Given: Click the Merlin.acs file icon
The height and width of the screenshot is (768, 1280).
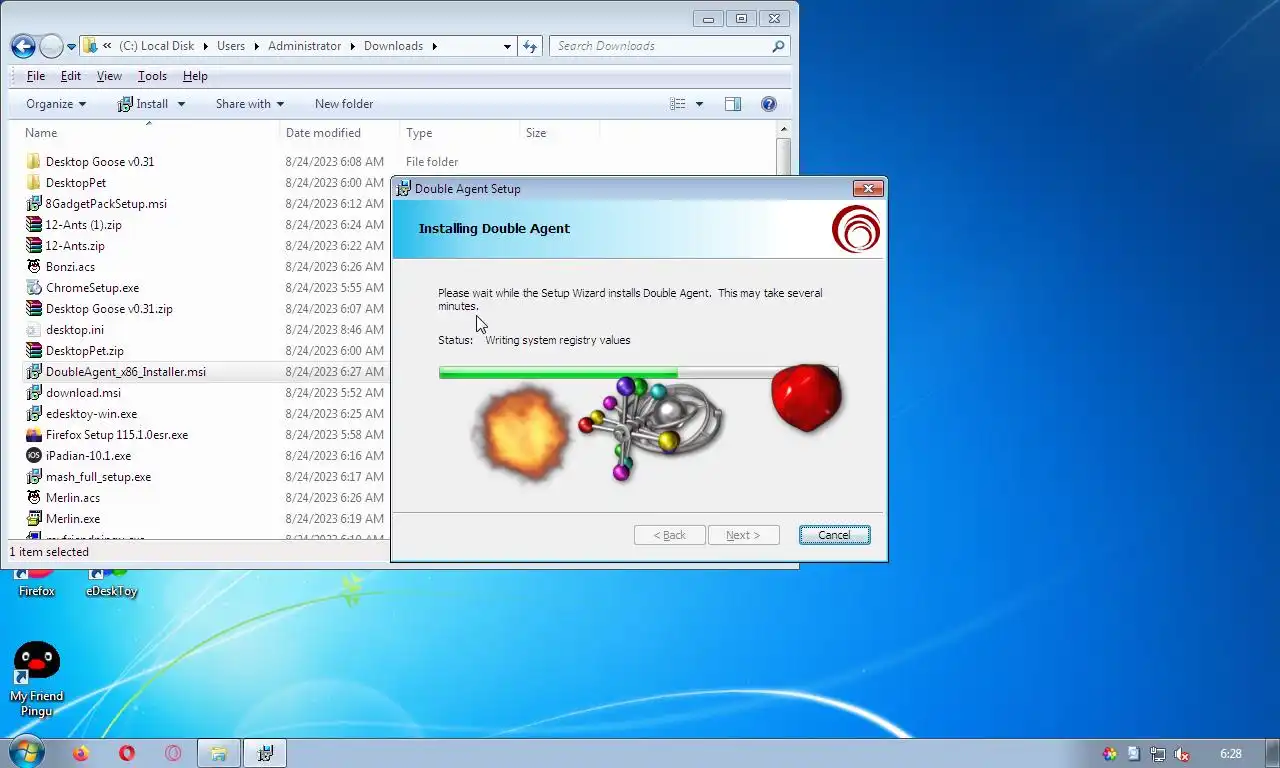Looking at the screenshot, I should 33,497.
